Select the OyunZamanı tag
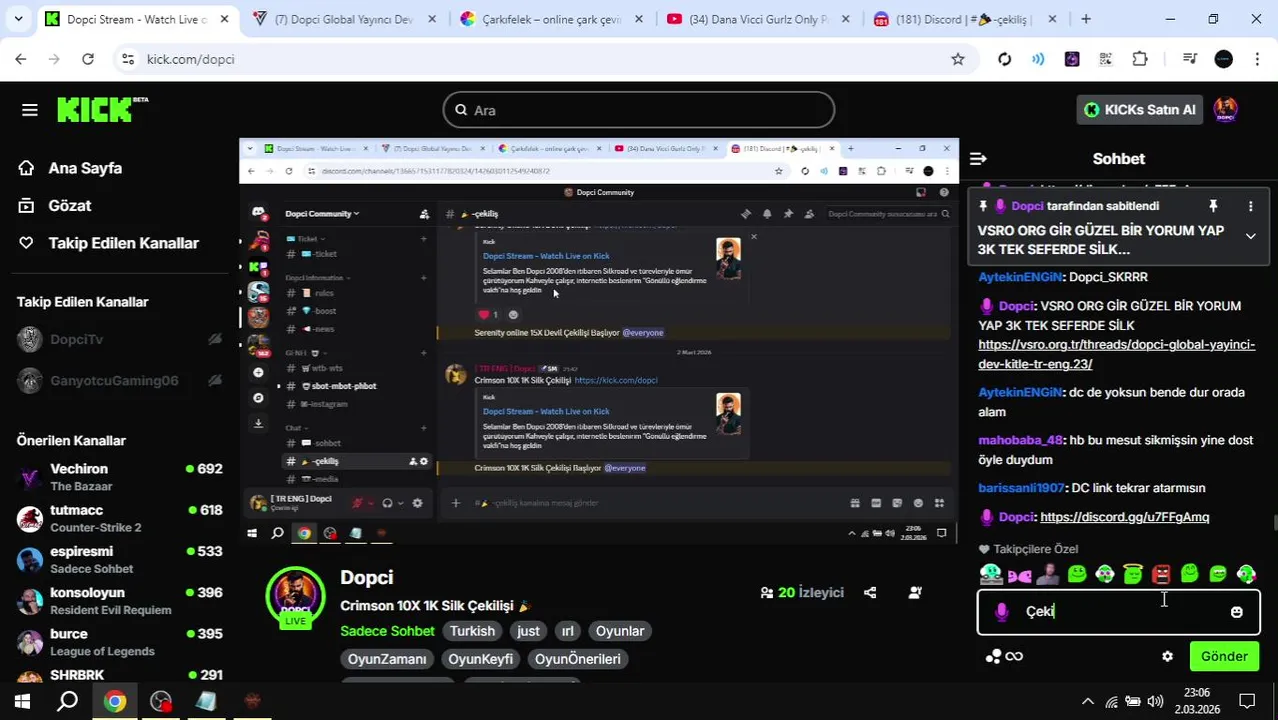The width and height of the screenshot is (1278, 720). tap(387, 659)
